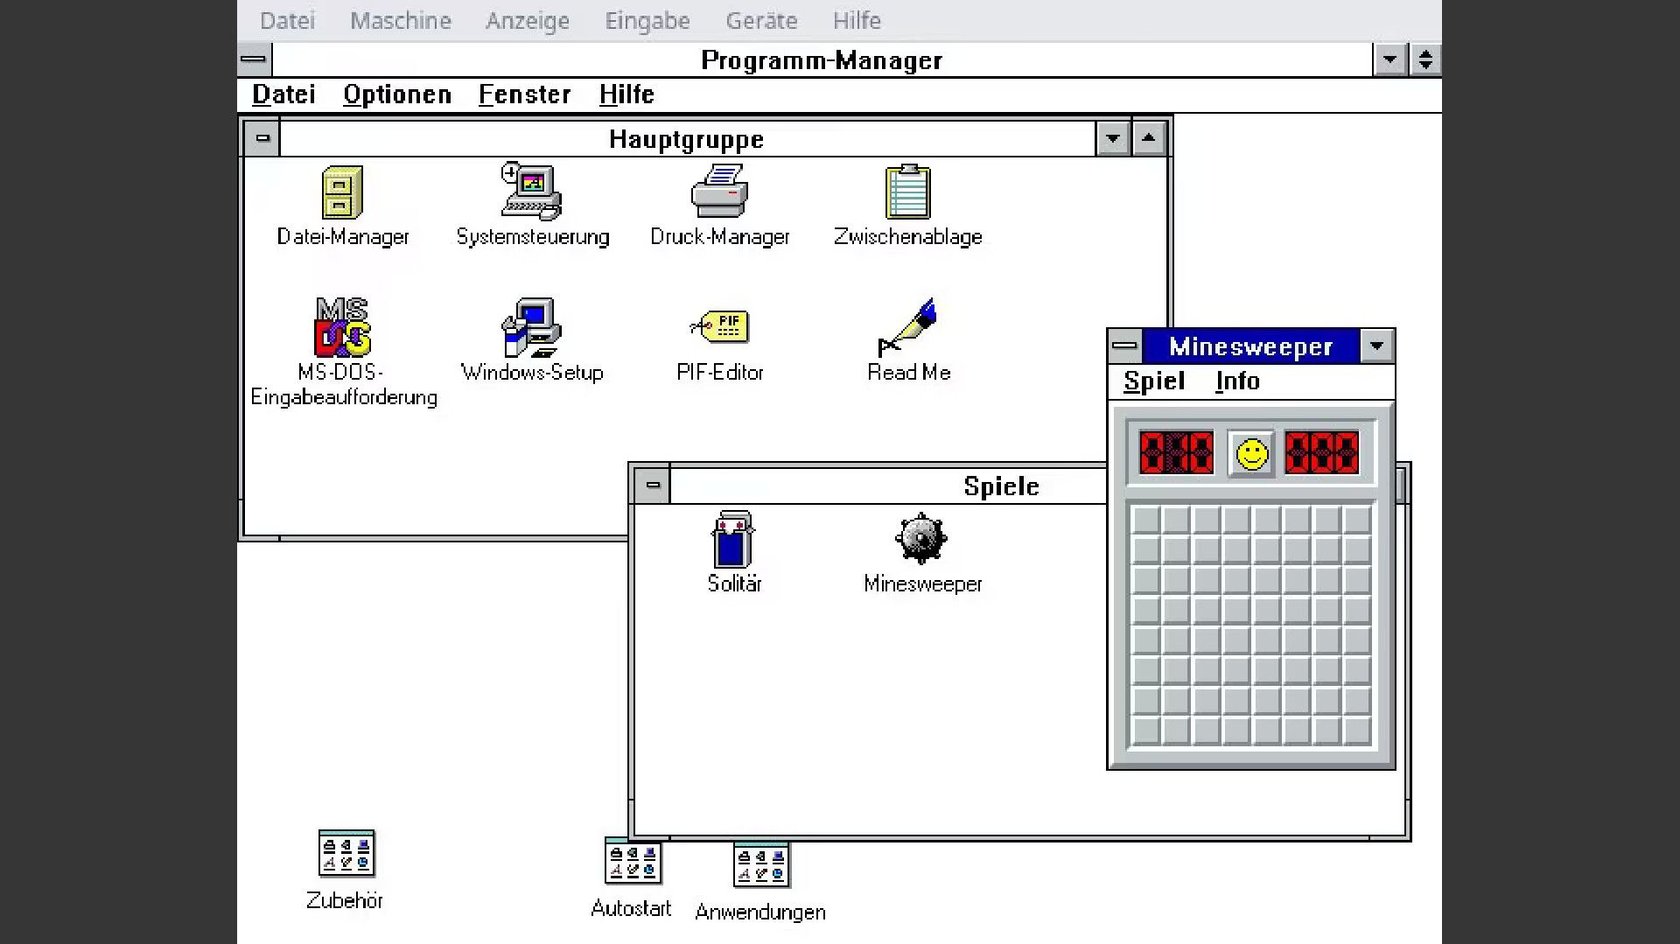Image resolution: width=1680 pixels, height=944 pixels.
Task: Open the Fenster menu in Programm-Manager
Action: click(x=524, y=94)
